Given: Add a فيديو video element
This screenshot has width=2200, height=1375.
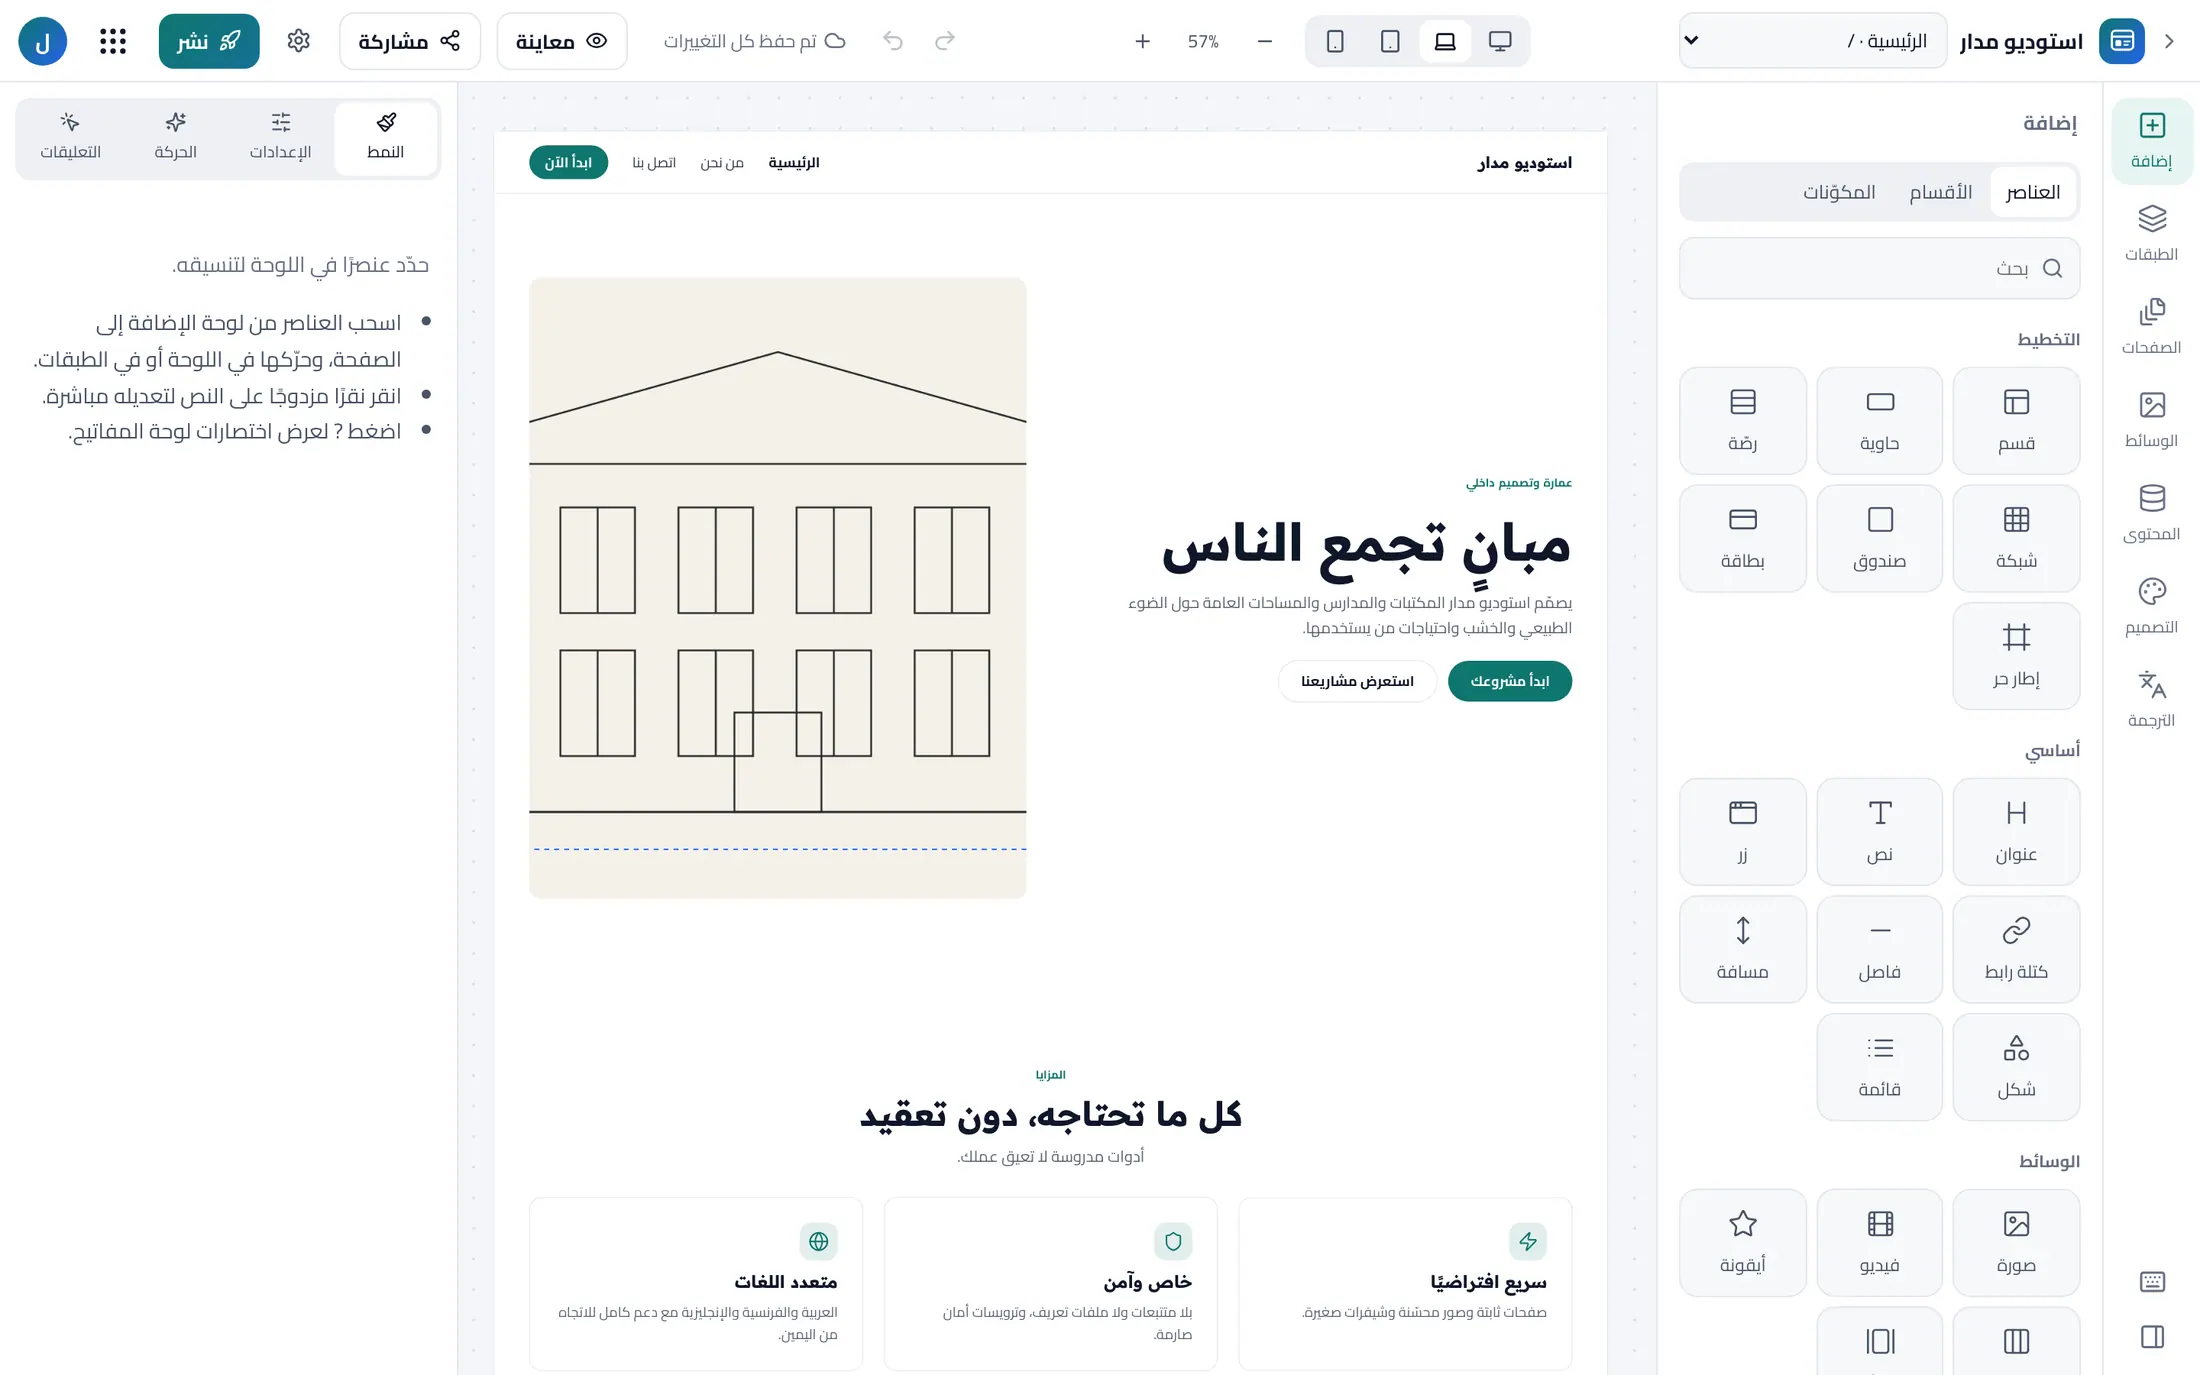Looking at the screenshot, I should tap(1879, 1242).
